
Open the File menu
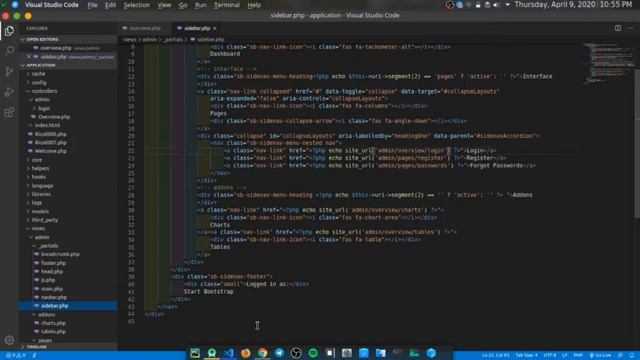[93, 5]
